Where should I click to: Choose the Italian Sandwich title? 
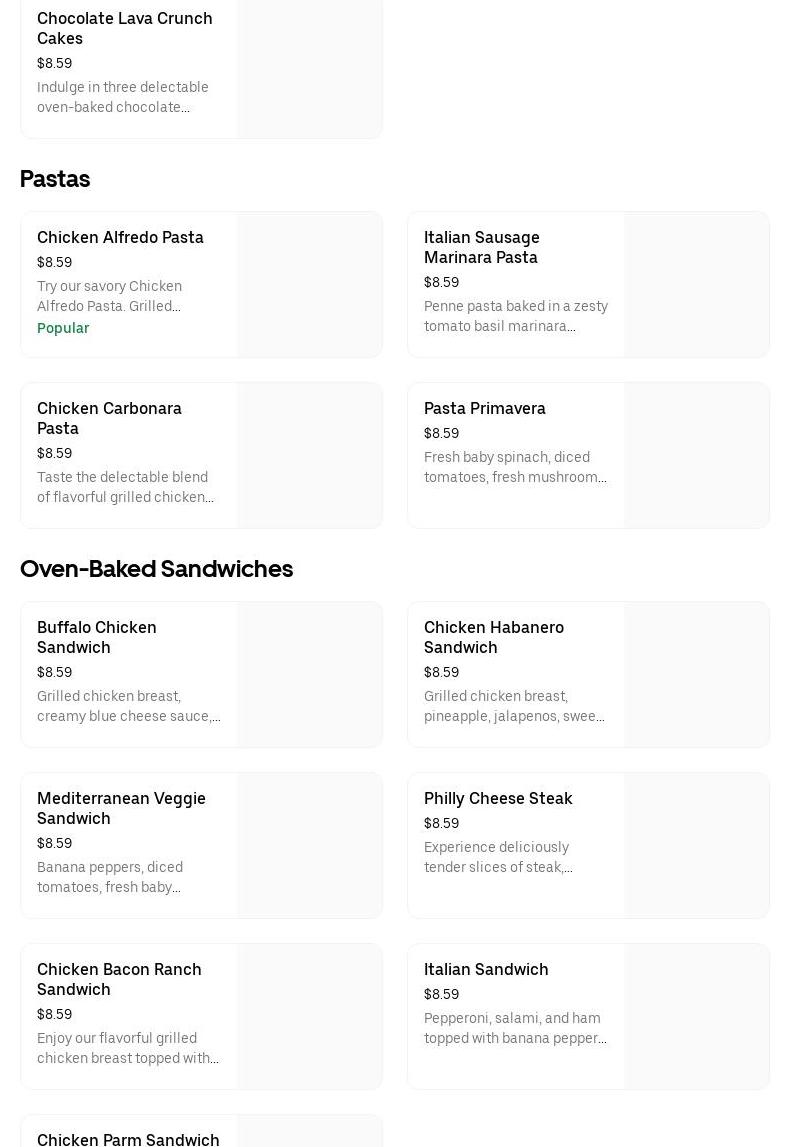486,969
